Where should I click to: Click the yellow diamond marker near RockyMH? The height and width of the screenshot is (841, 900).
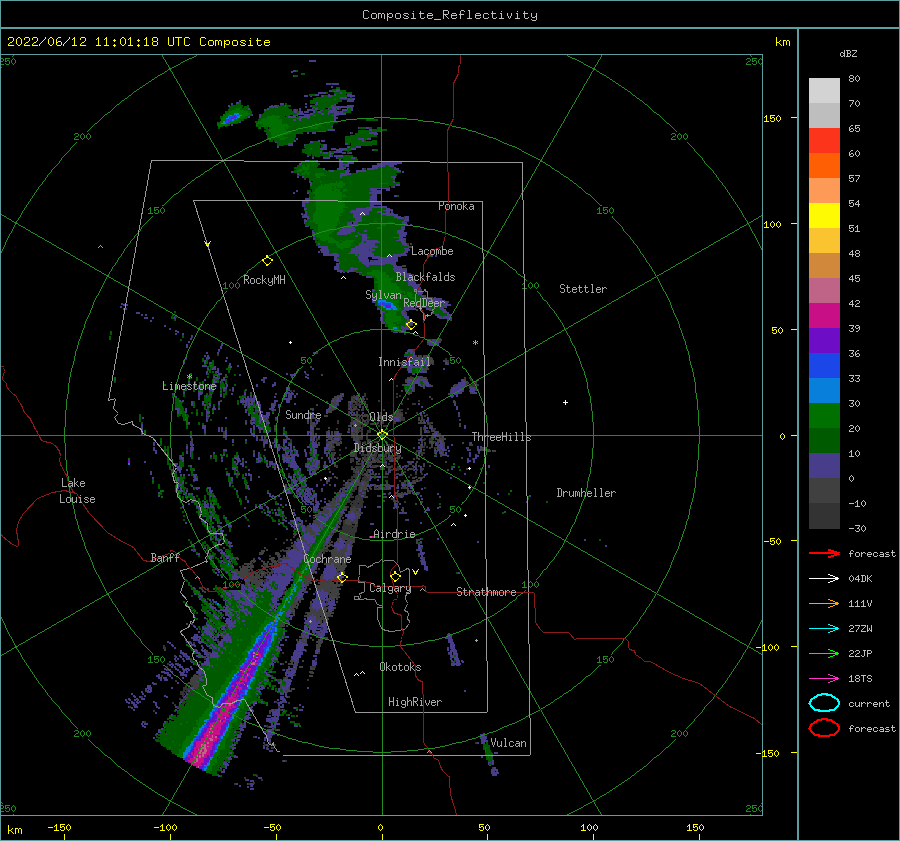(x=267, y=261)
